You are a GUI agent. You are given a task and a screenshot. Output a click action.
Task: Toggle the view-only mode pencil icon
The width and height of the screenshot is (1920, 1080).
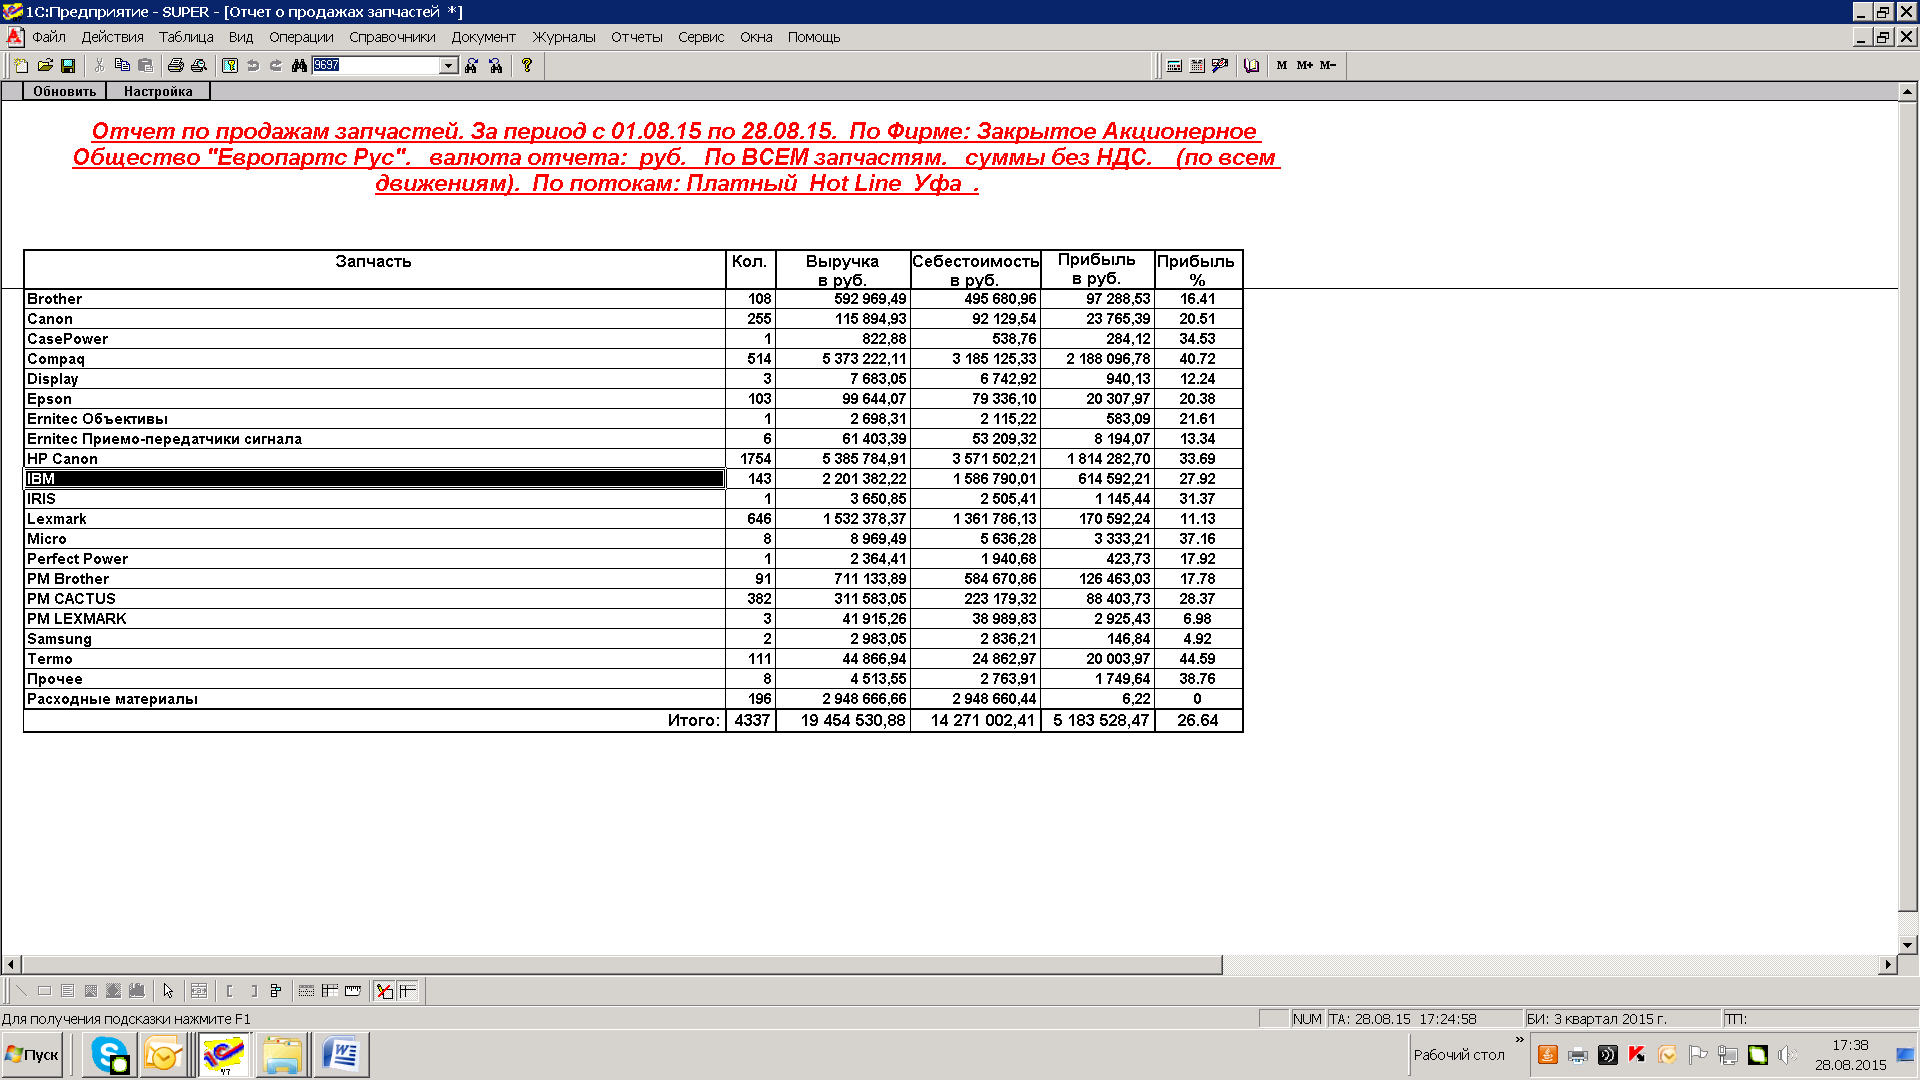[x=384, y=991]
